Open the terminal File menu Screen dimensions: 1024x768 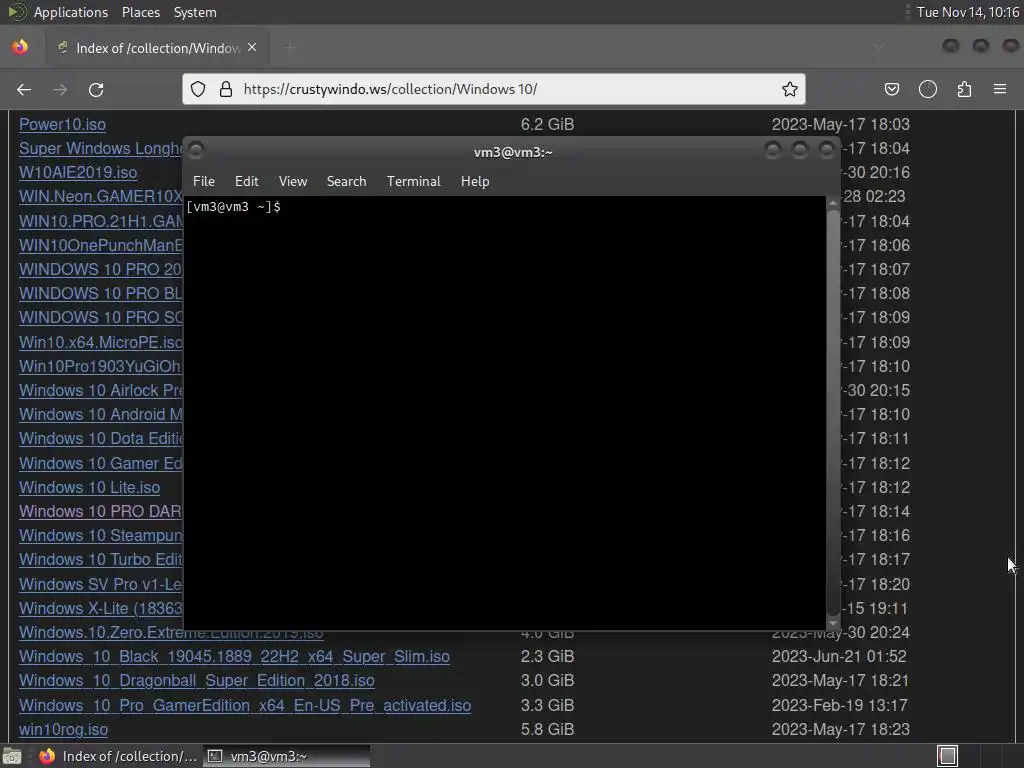point(204,182)
